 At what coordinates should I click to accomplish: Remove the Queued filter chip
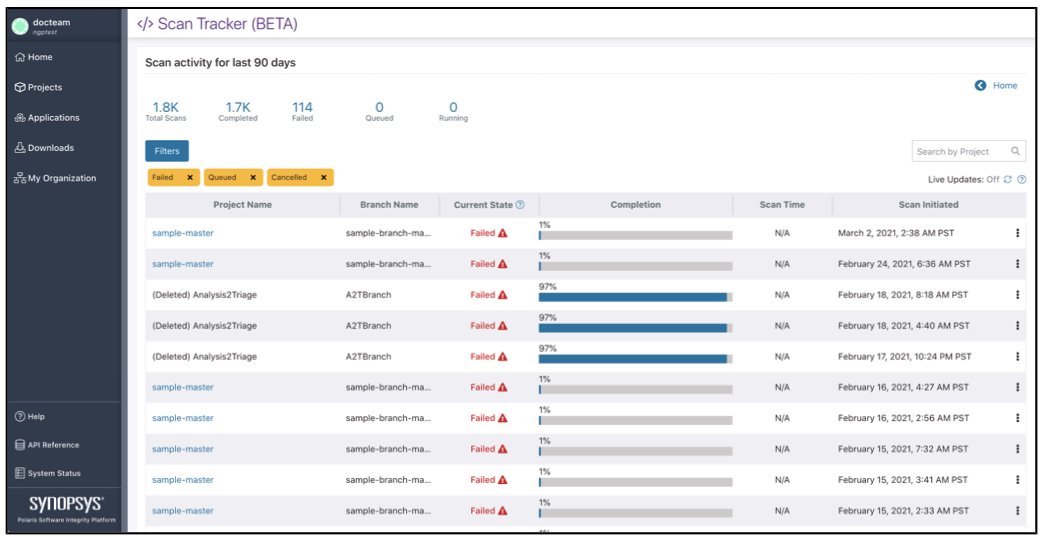pos(253,178)
